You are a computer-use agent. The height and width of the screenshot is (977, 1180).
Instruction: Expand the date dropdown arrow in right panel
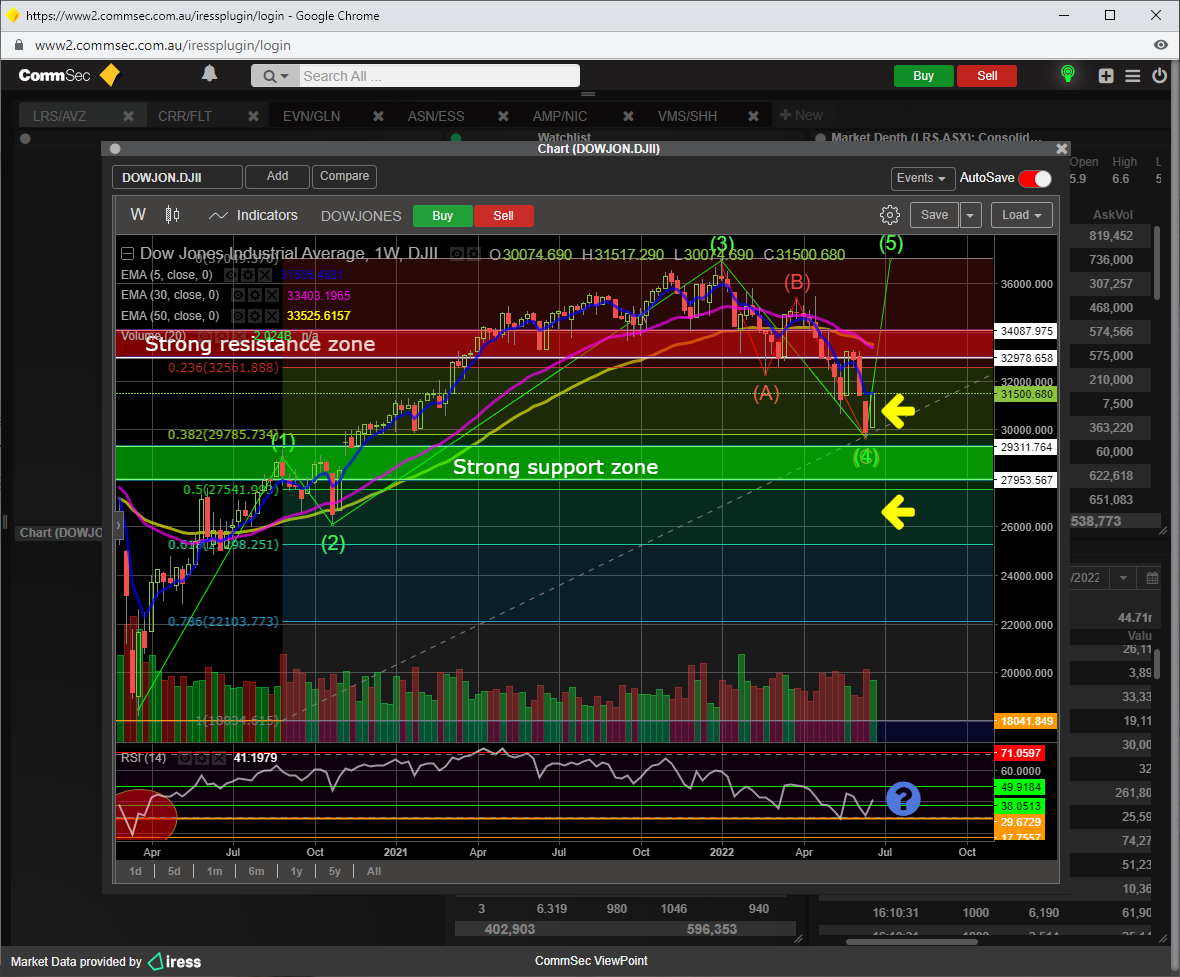coord(1124,578)
